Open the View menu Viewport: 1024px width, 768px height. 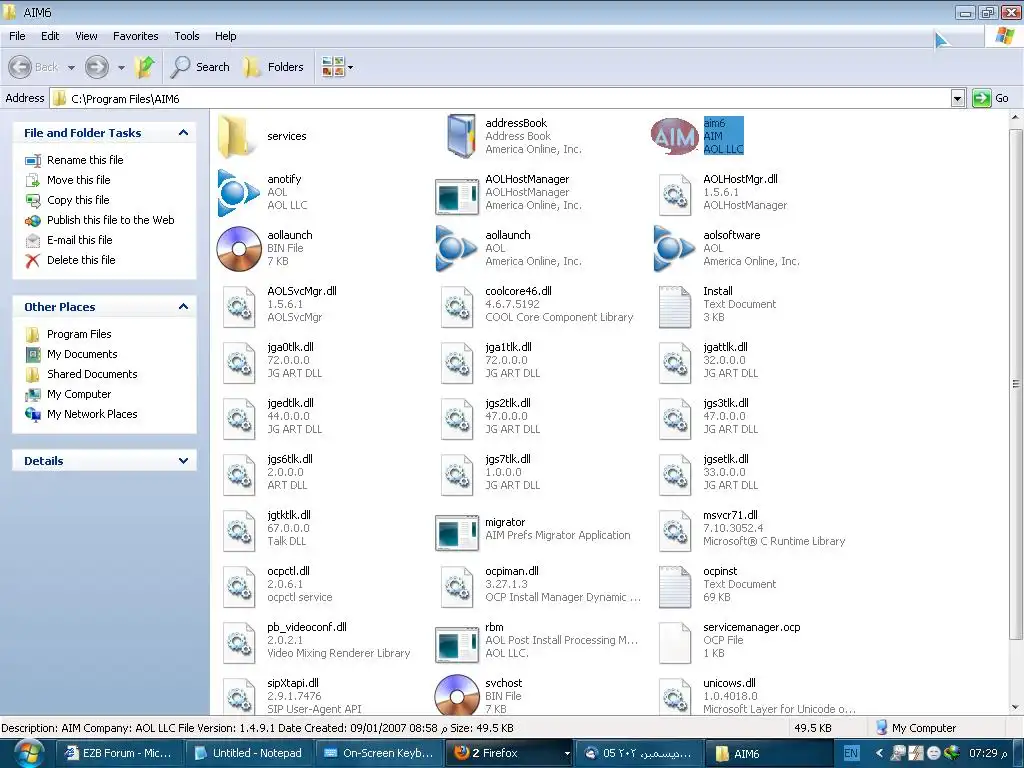(x=86, y=36)
